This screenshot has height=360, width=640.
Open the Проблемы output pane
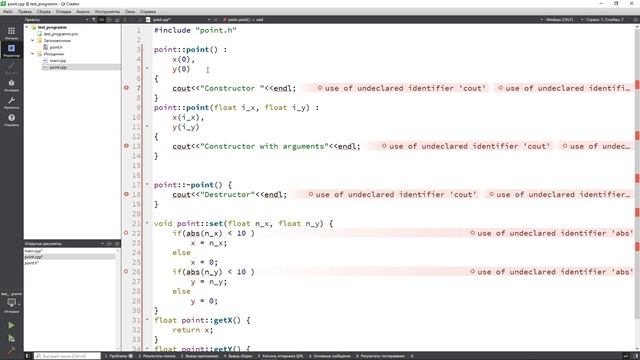pyautogui.click(x=119, y=356)
